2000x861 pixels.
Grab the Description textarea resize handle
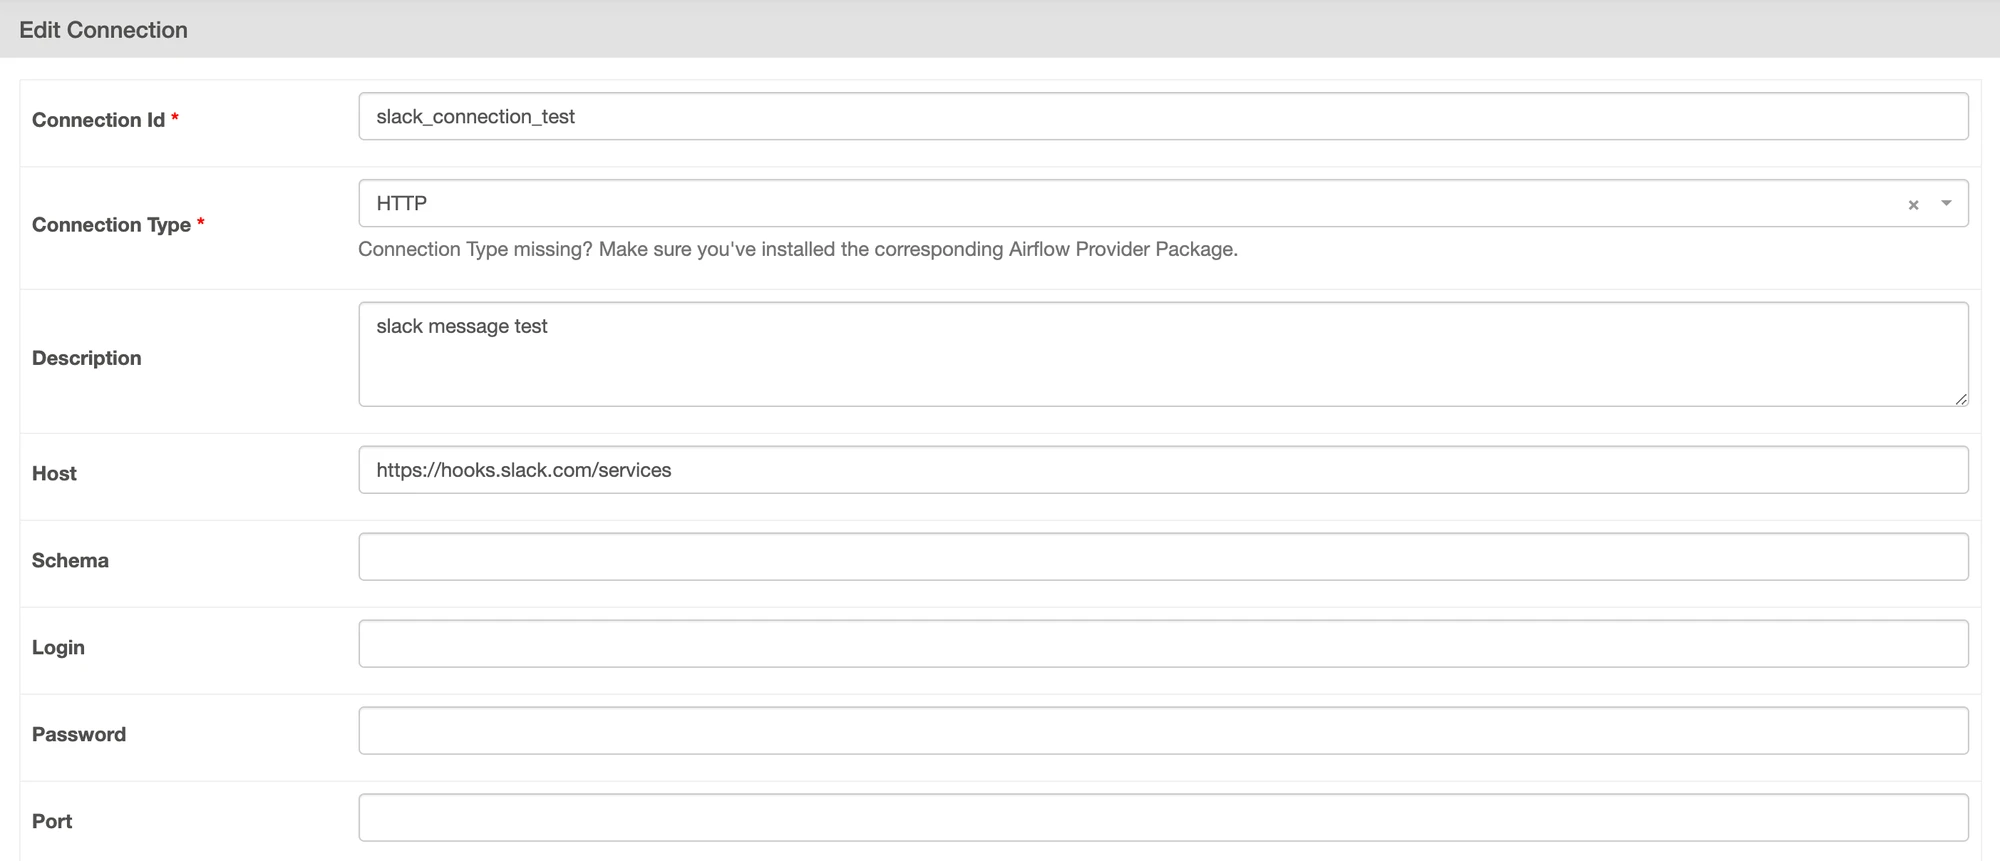pyautogui.click(x=1961, y=399)
